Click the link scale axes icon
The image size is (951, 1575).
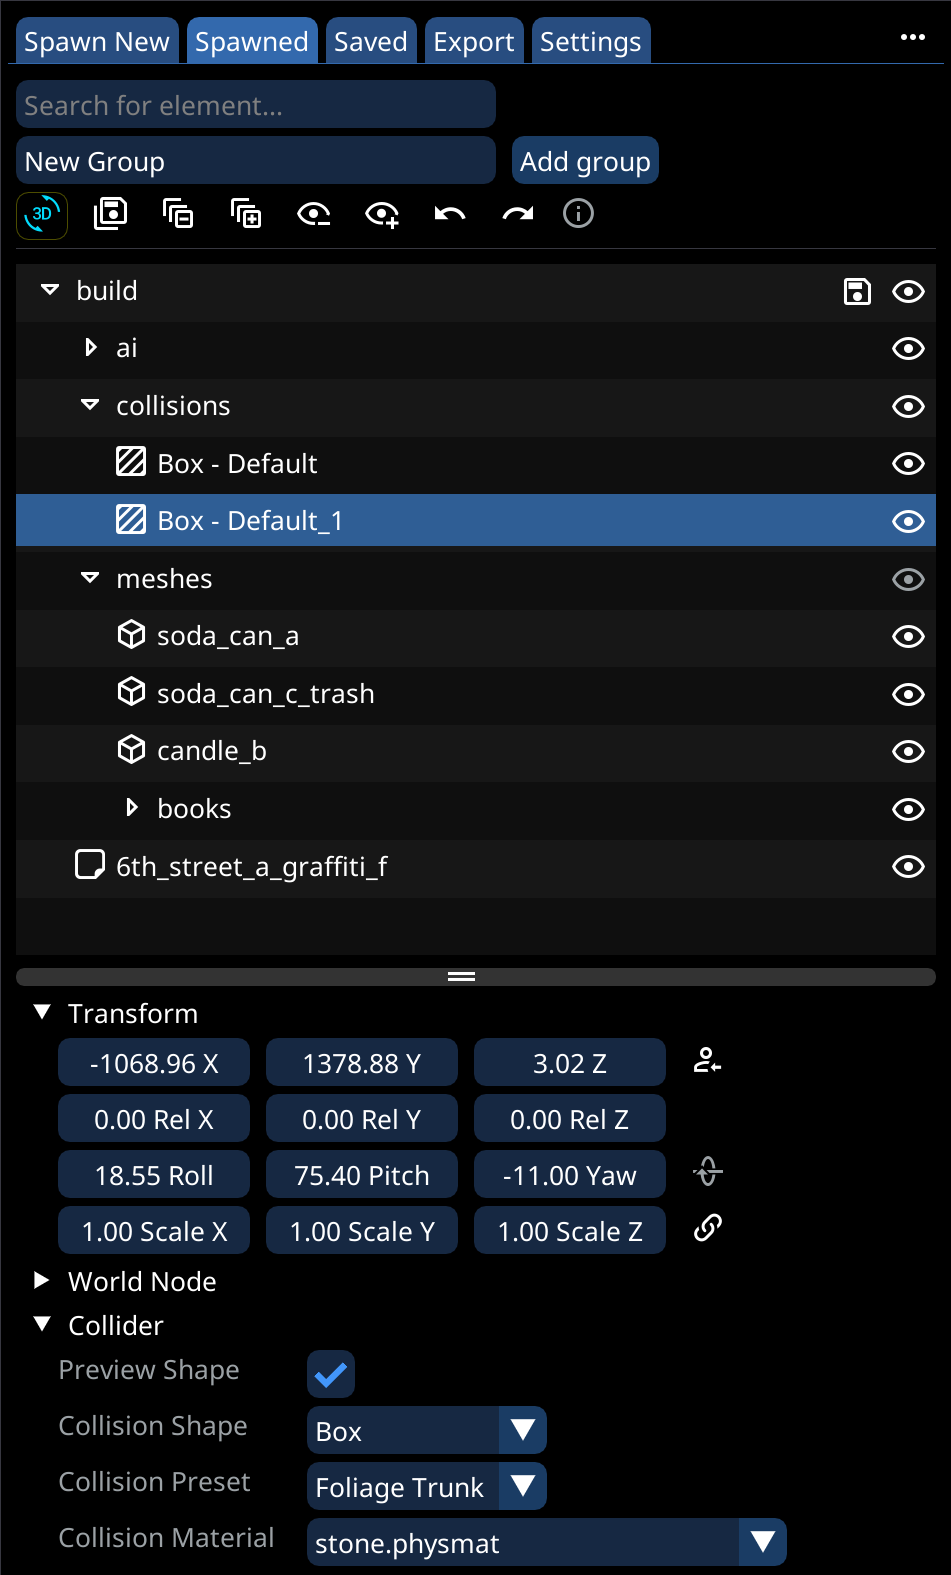click(708, 1228)
